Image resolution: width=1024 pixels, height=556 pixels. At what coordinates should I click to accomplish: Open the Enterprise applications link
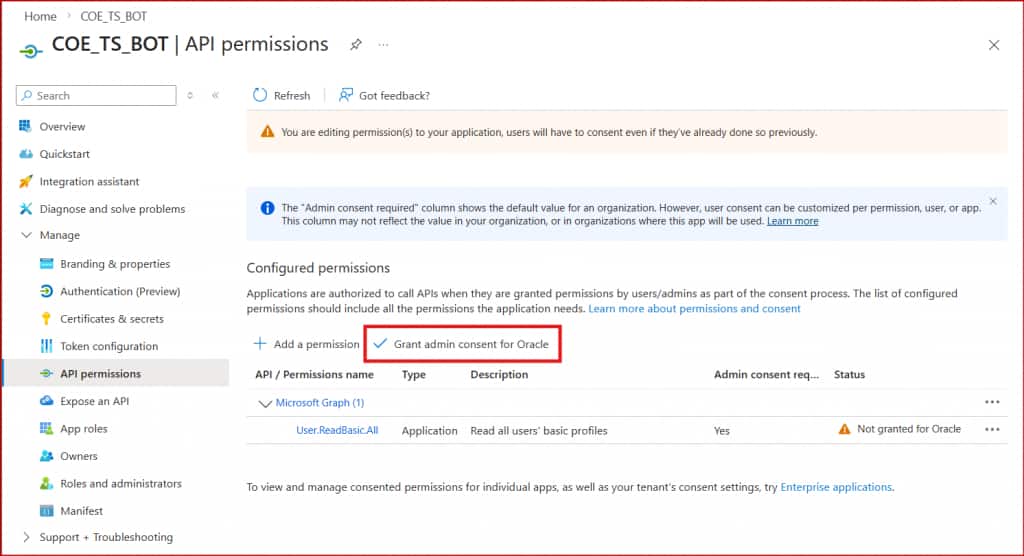tap(835, 487)
